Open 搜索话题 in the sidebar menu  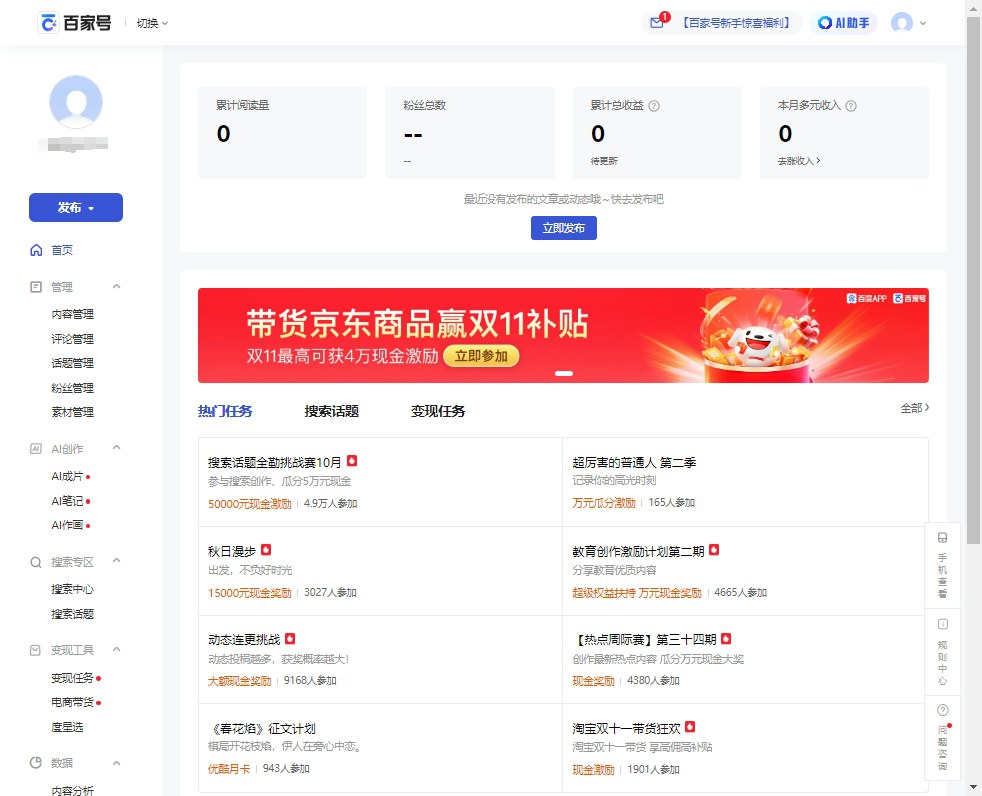coord(73,614)
